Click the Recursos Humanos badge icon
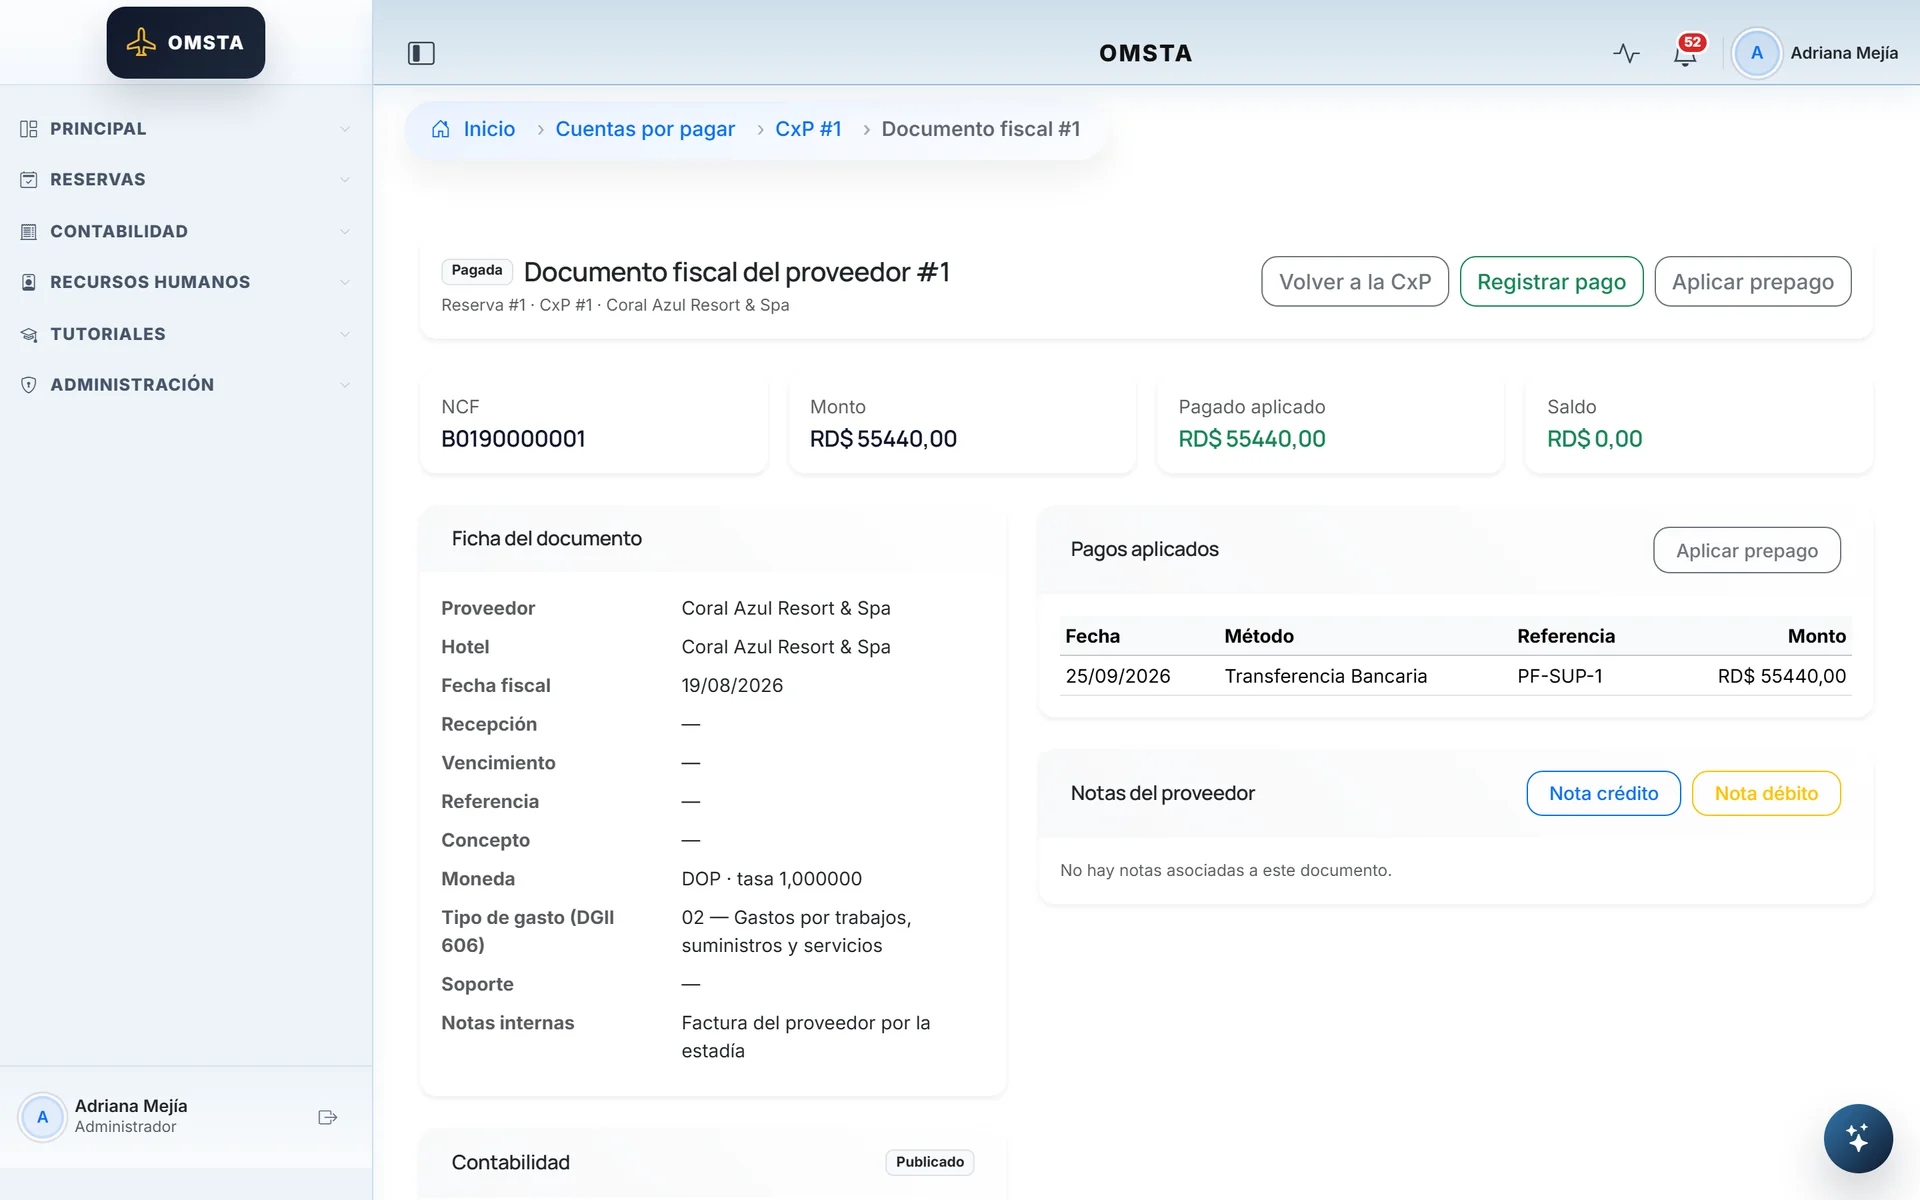Image resolution: width=1920 pixels, height=1200 pixels. pyautogui.click(x=29, y=282)
